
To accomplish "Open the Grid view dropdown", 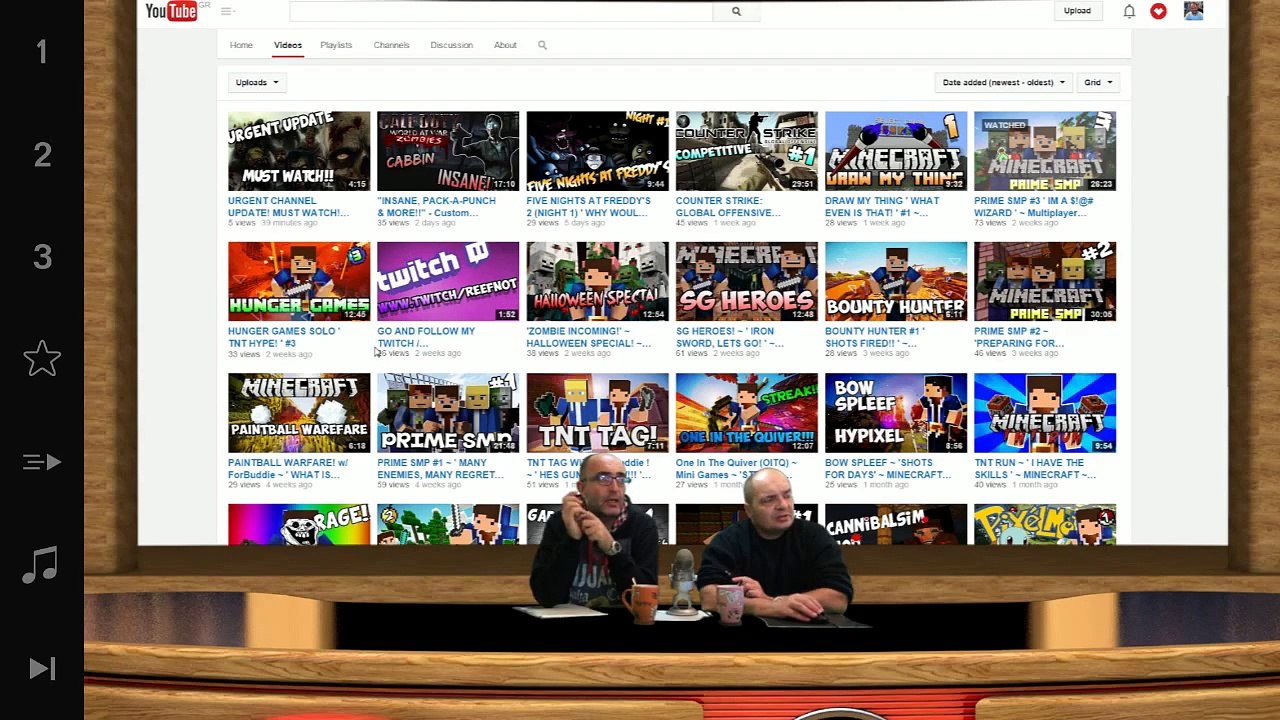I will pyautogui.click(x=1098, y=82).
